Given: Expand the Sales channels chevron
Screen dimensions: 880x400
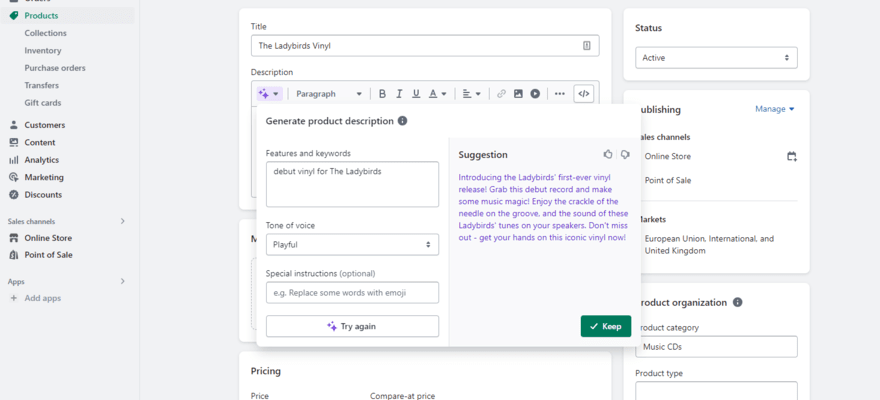Looking at the screenshot, I should tap(122, 221).
